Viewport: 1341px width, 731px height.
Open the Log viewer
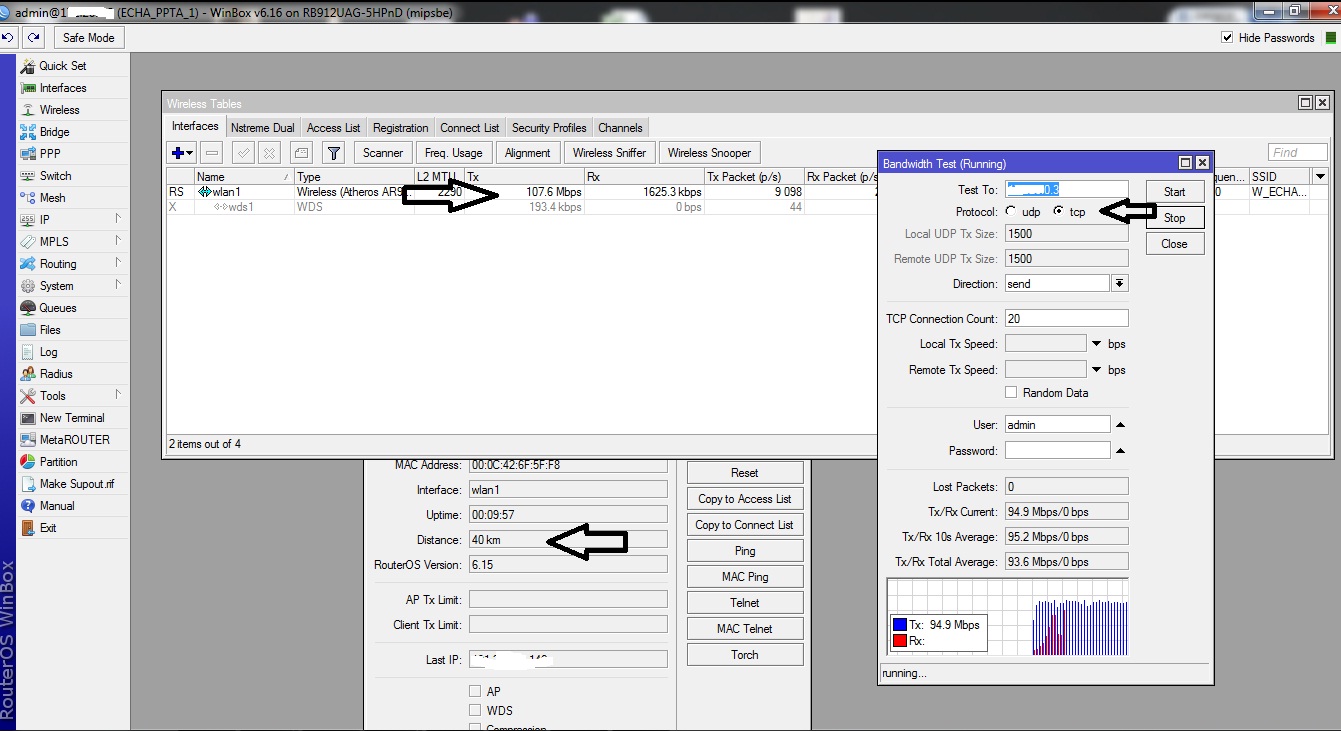click(x=48, y=352)
